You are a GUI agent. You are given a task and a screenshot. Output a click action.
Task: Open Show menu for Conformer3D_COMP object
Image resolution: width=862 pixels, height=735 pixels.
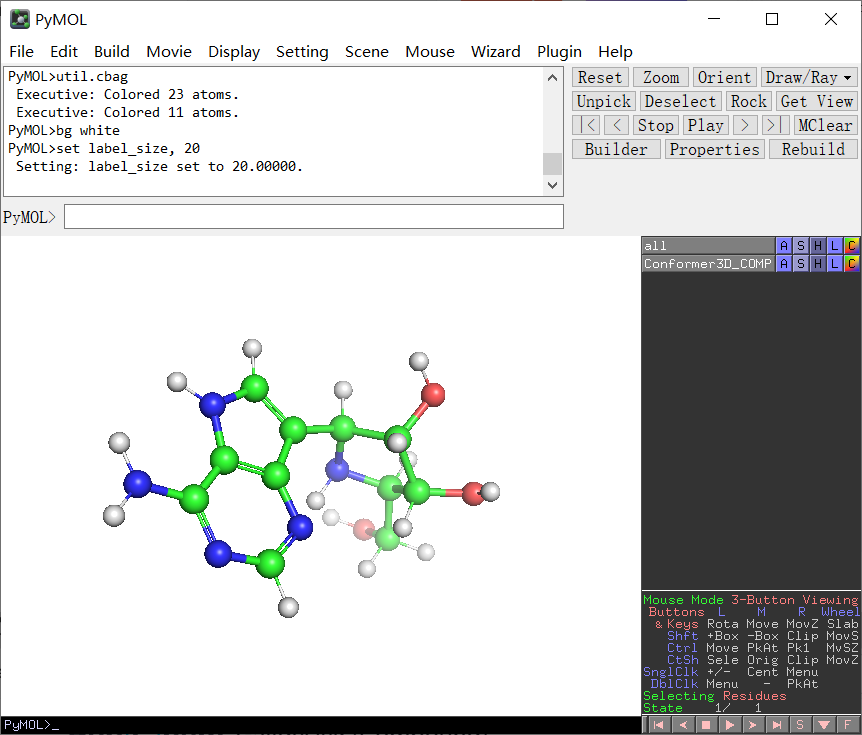click(800, 264)
